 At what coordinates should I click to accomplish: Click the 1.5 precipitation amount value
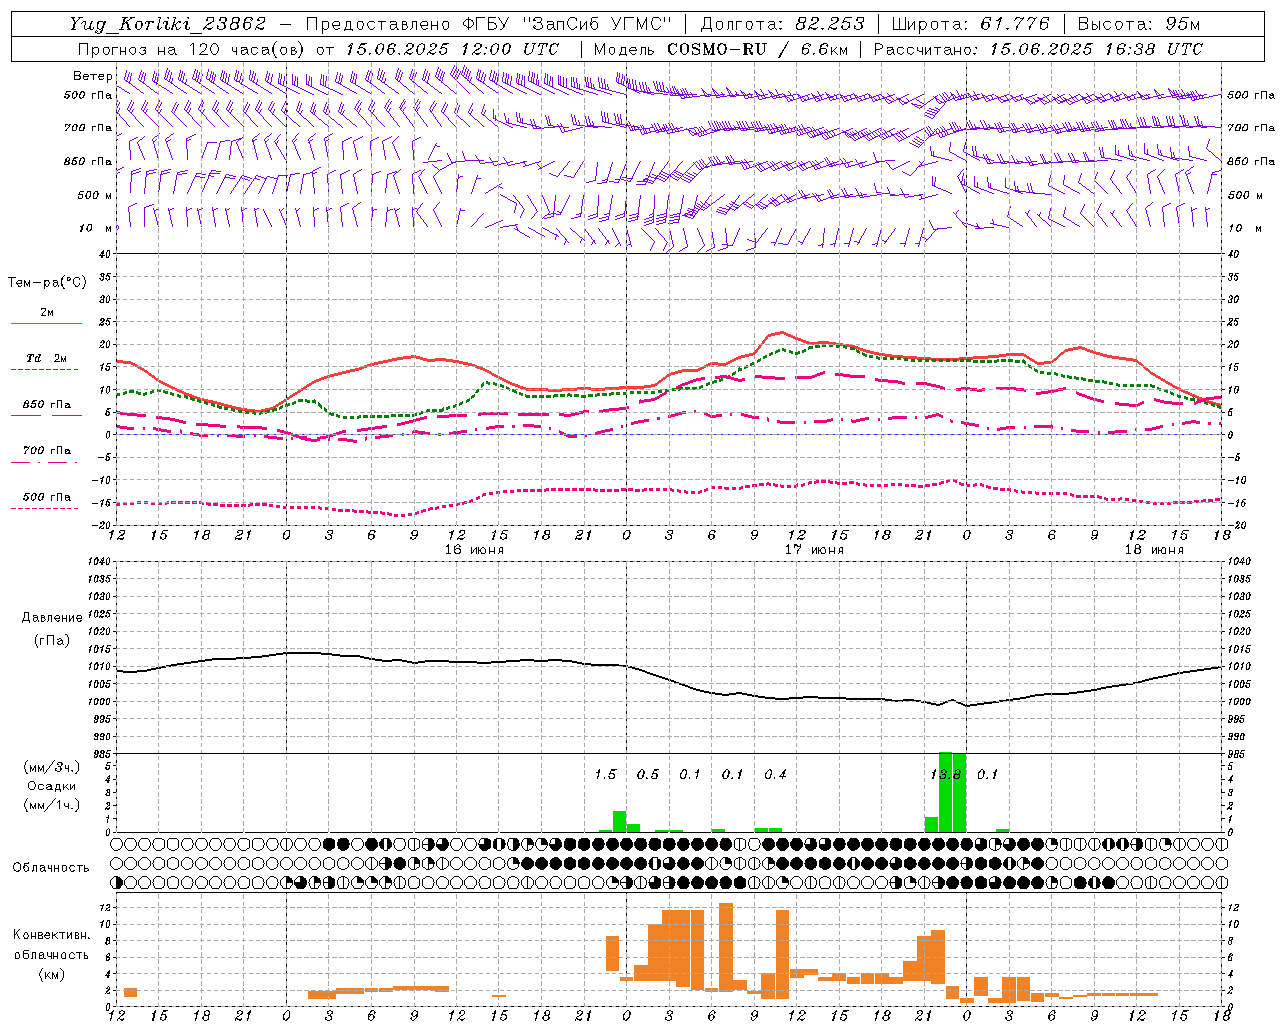pyautogui.click(x=605, y=775)
